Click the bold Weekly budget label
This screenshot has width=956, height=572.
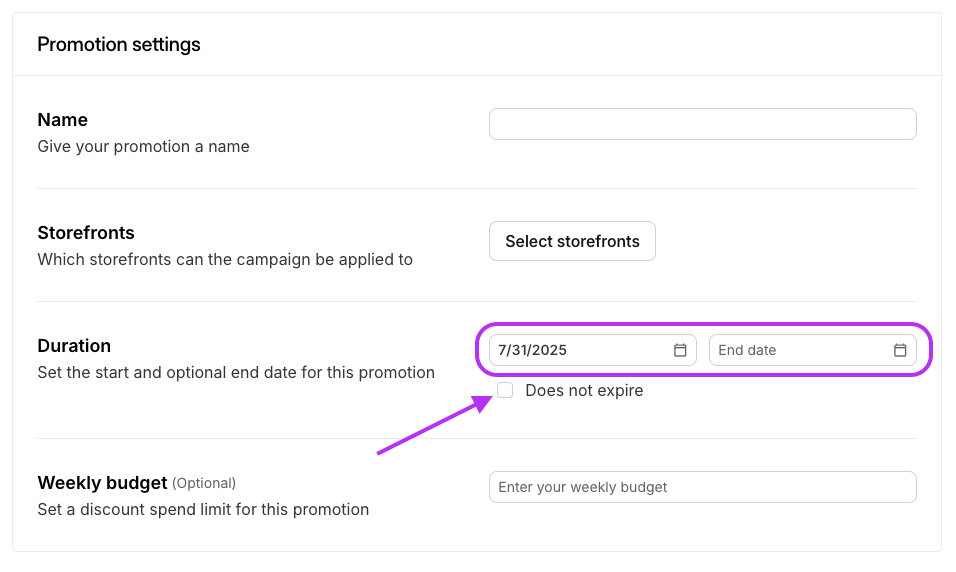click(x=102, y=483)
